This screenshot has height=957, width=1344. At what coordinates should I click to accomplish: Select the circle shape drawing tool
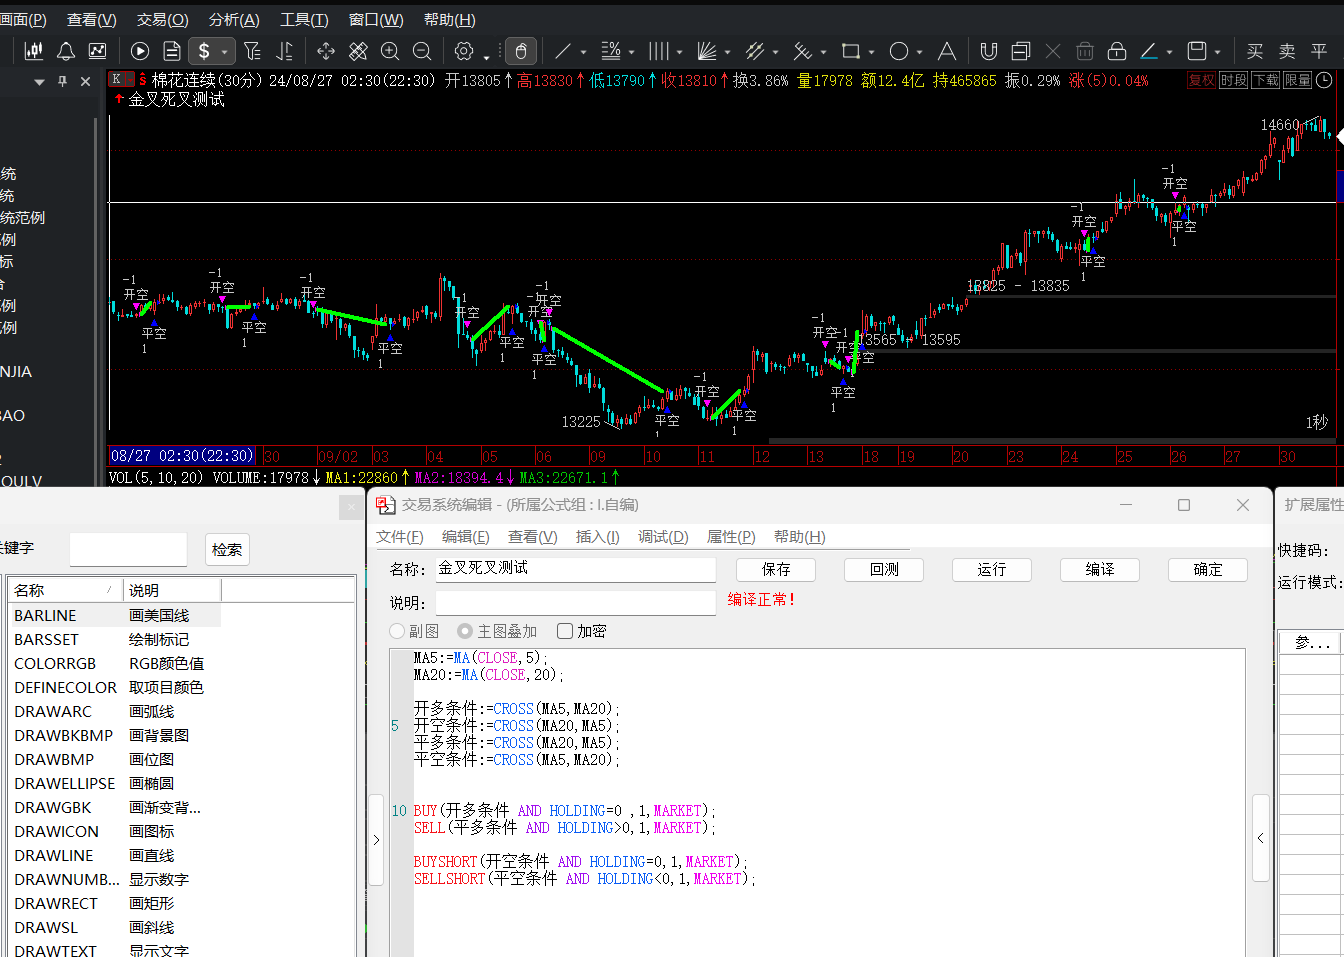point(899,51)
